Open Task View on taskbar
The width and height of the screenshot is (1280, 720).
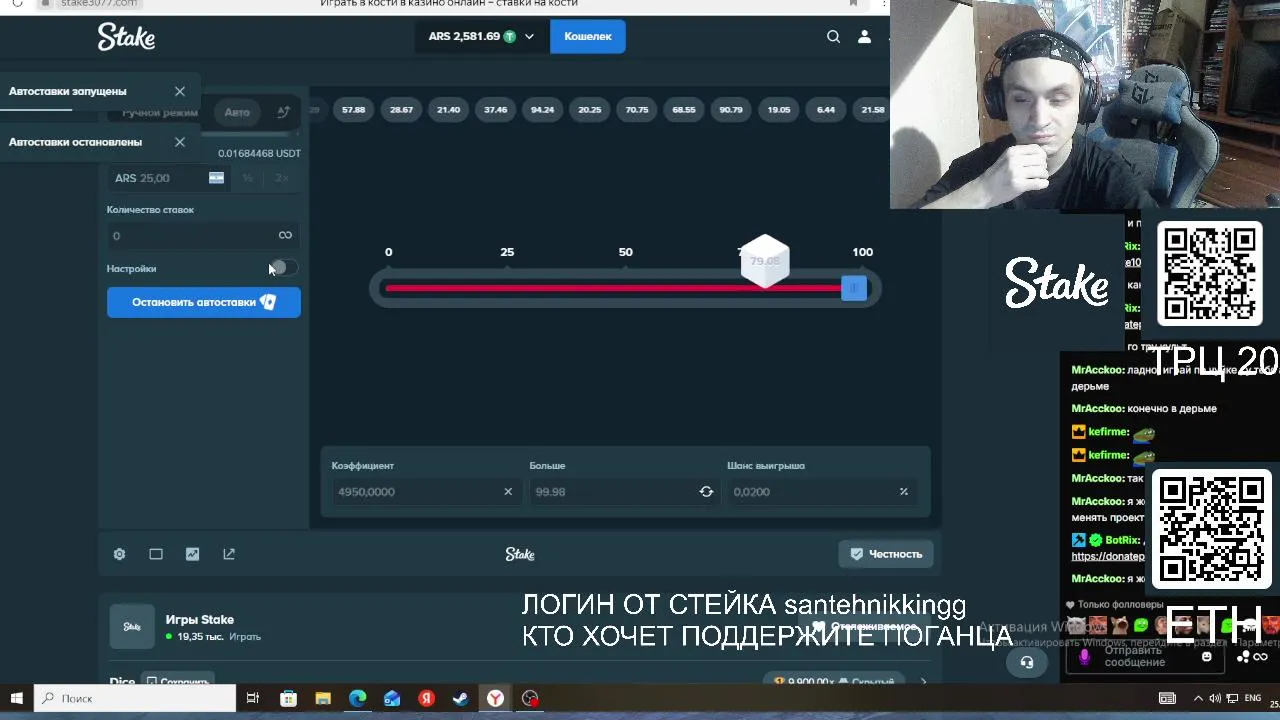(253, 698)
